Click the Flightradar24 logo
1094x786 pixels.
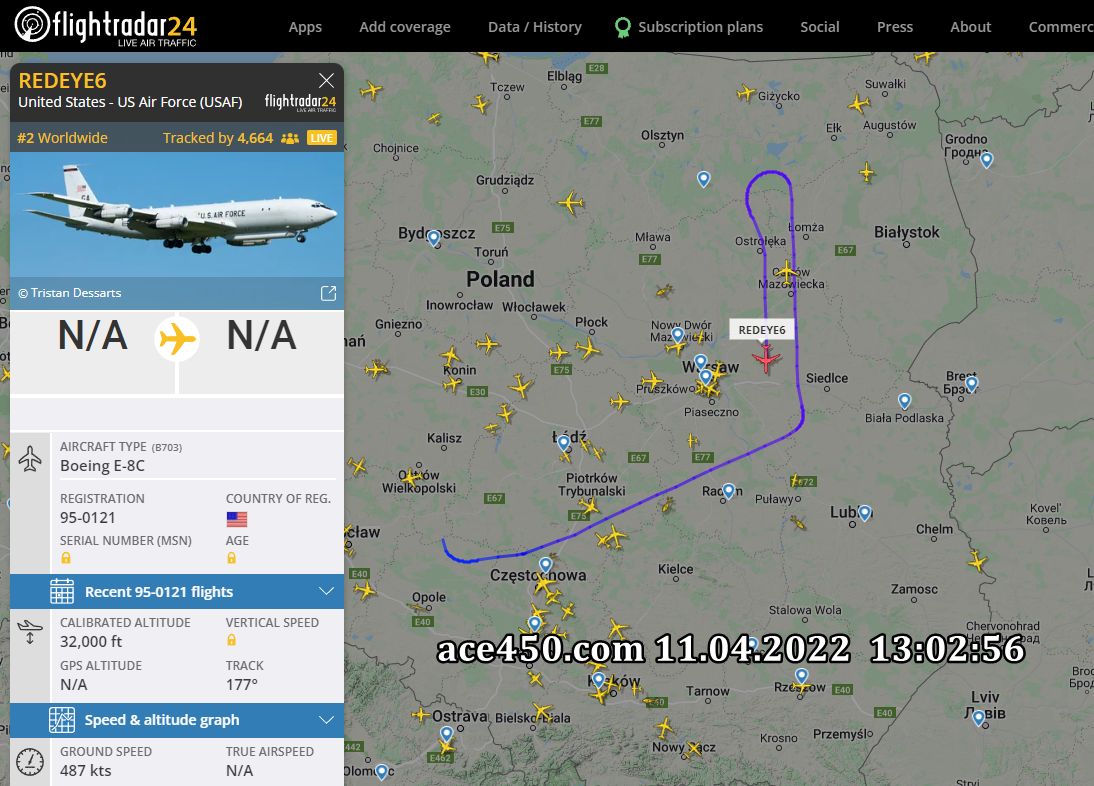point(106,27)
